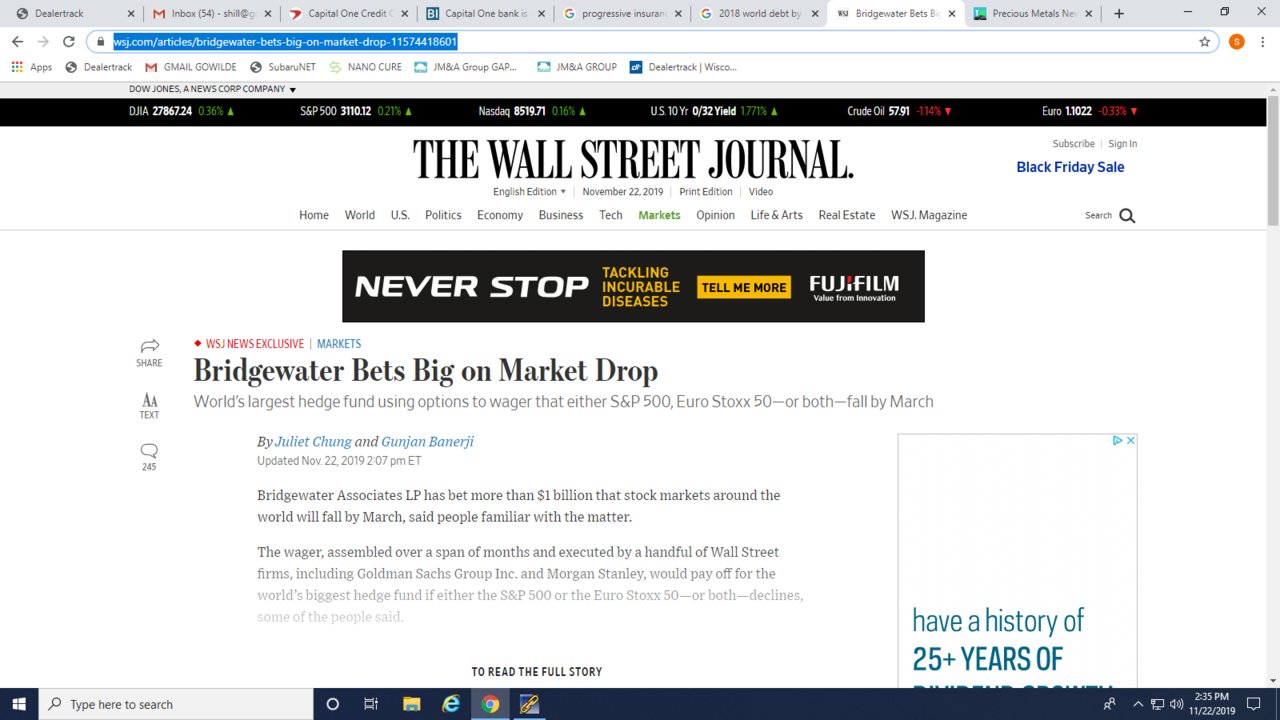Click the DJIA ticker quote
The width and height of the screenshot is (1280, 720).
(182, 111)
